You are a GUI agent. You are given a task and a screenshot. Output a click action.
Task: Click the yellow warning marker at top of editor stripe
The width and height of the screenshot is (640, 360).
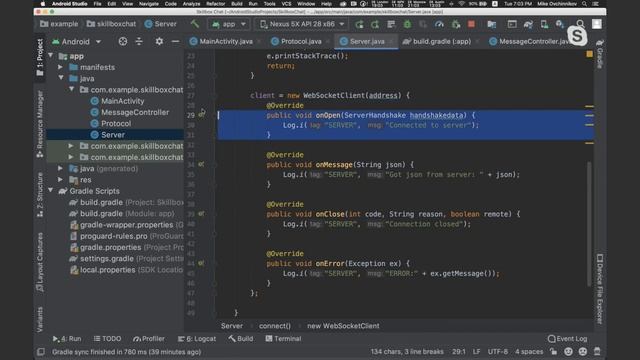589,54
